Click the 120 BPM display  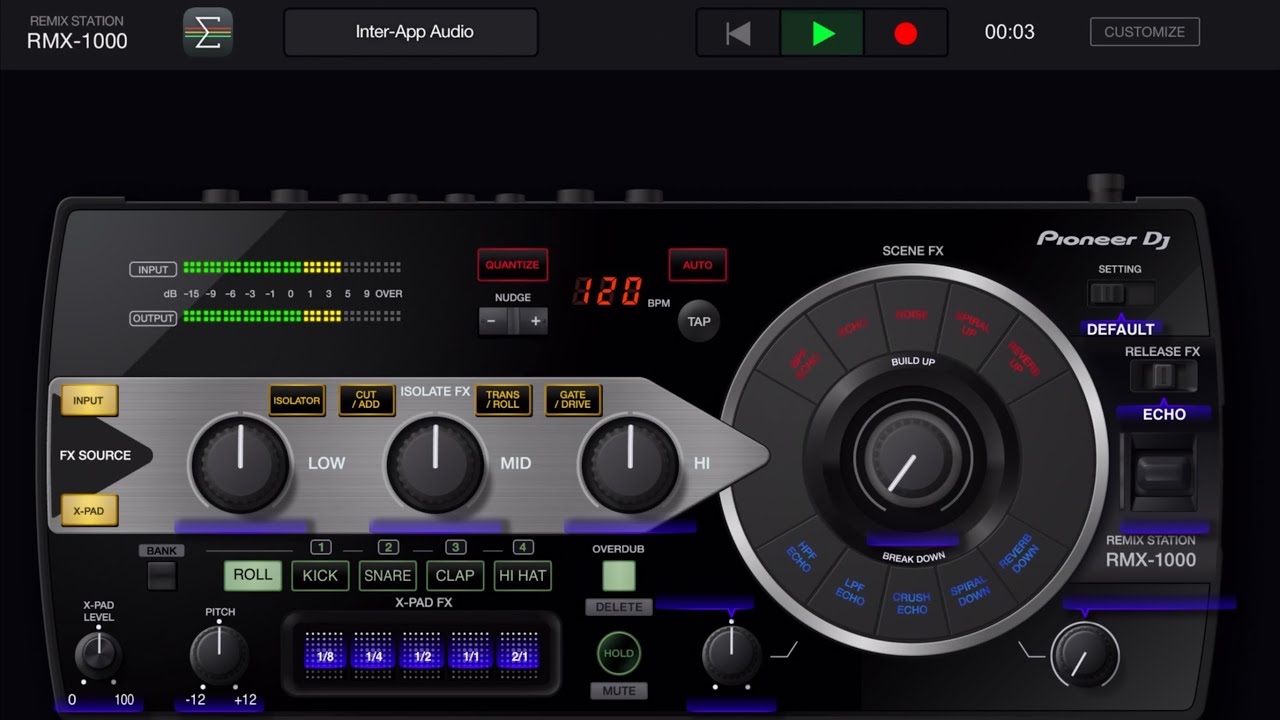click(x=608, y=291)
